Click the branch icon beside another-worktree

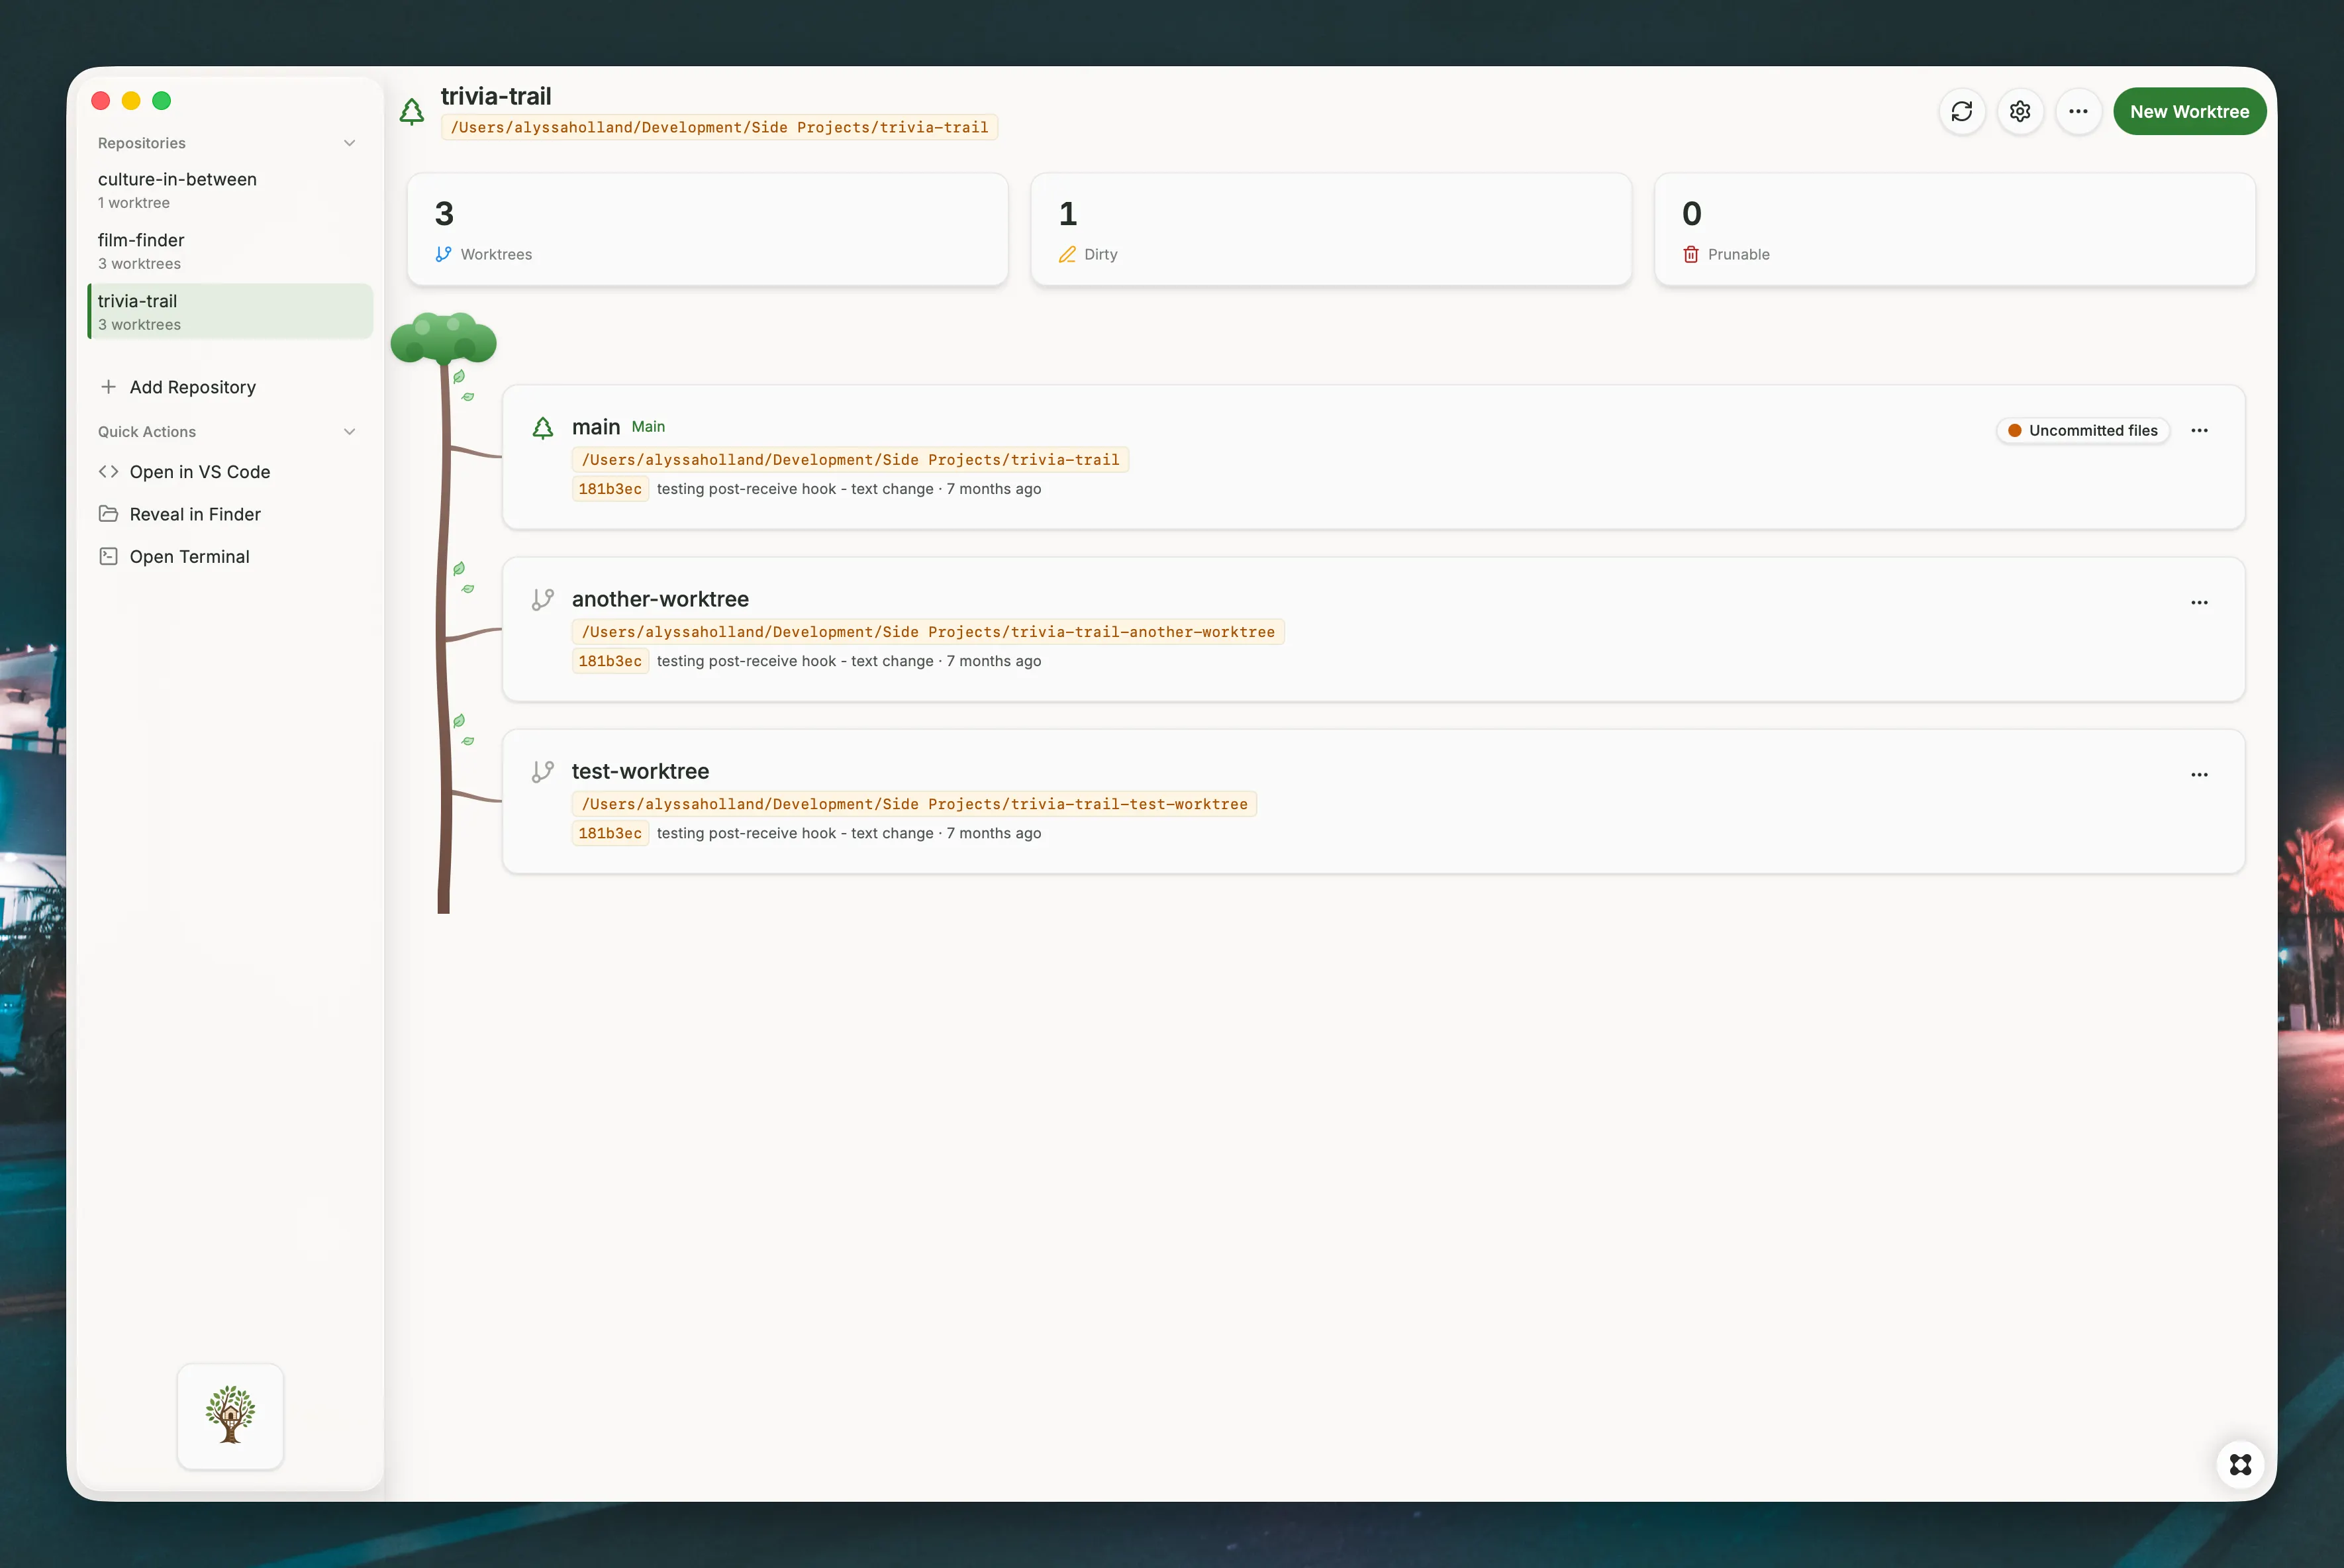click(543, 600)
